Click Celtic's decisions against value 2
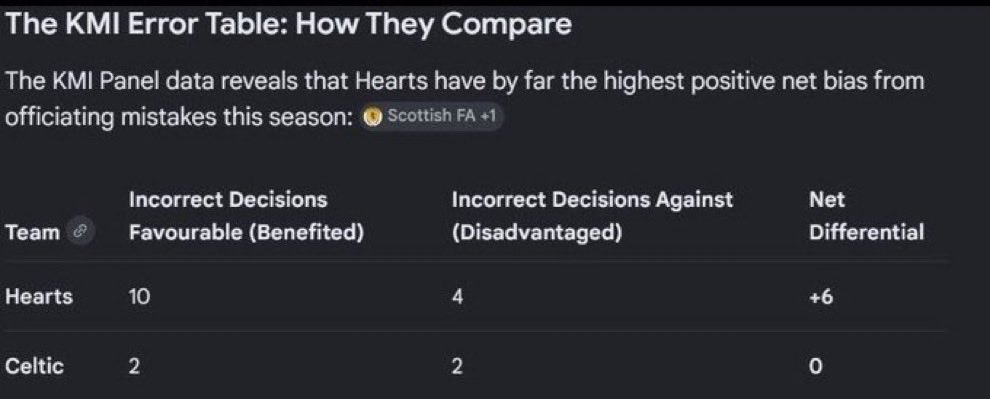Image resolution: width=990 pixels, height=399 pixels. pyautogui.click(x=457, y=367)
